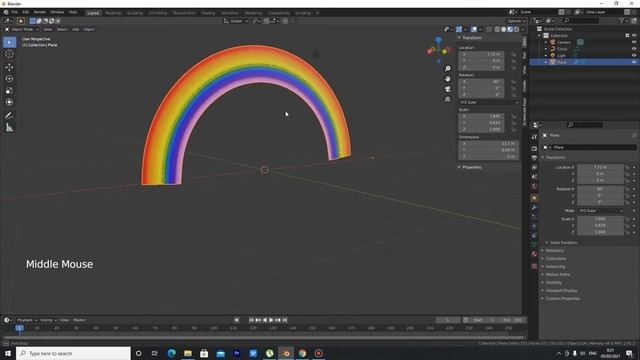Open the Edit menu

pyautogui.click(x=26, y=12)
